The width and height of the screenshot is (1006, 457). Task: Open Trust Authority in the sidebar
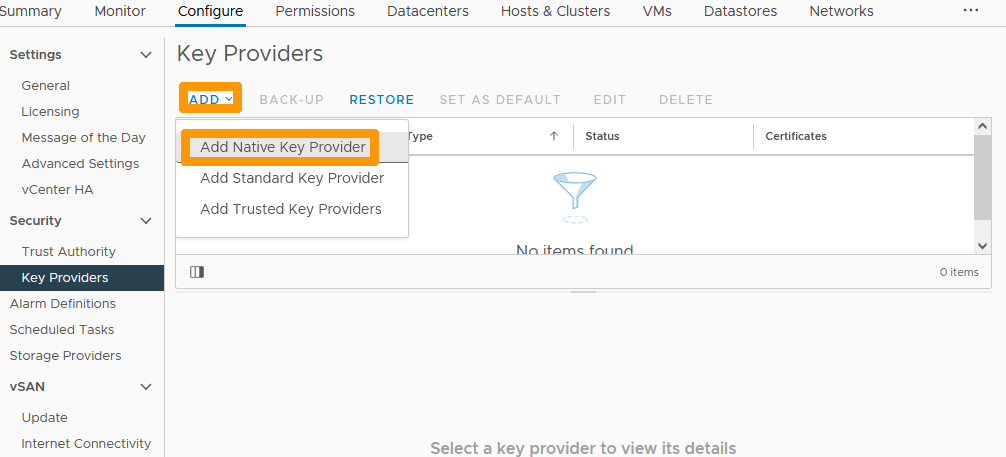68,252
